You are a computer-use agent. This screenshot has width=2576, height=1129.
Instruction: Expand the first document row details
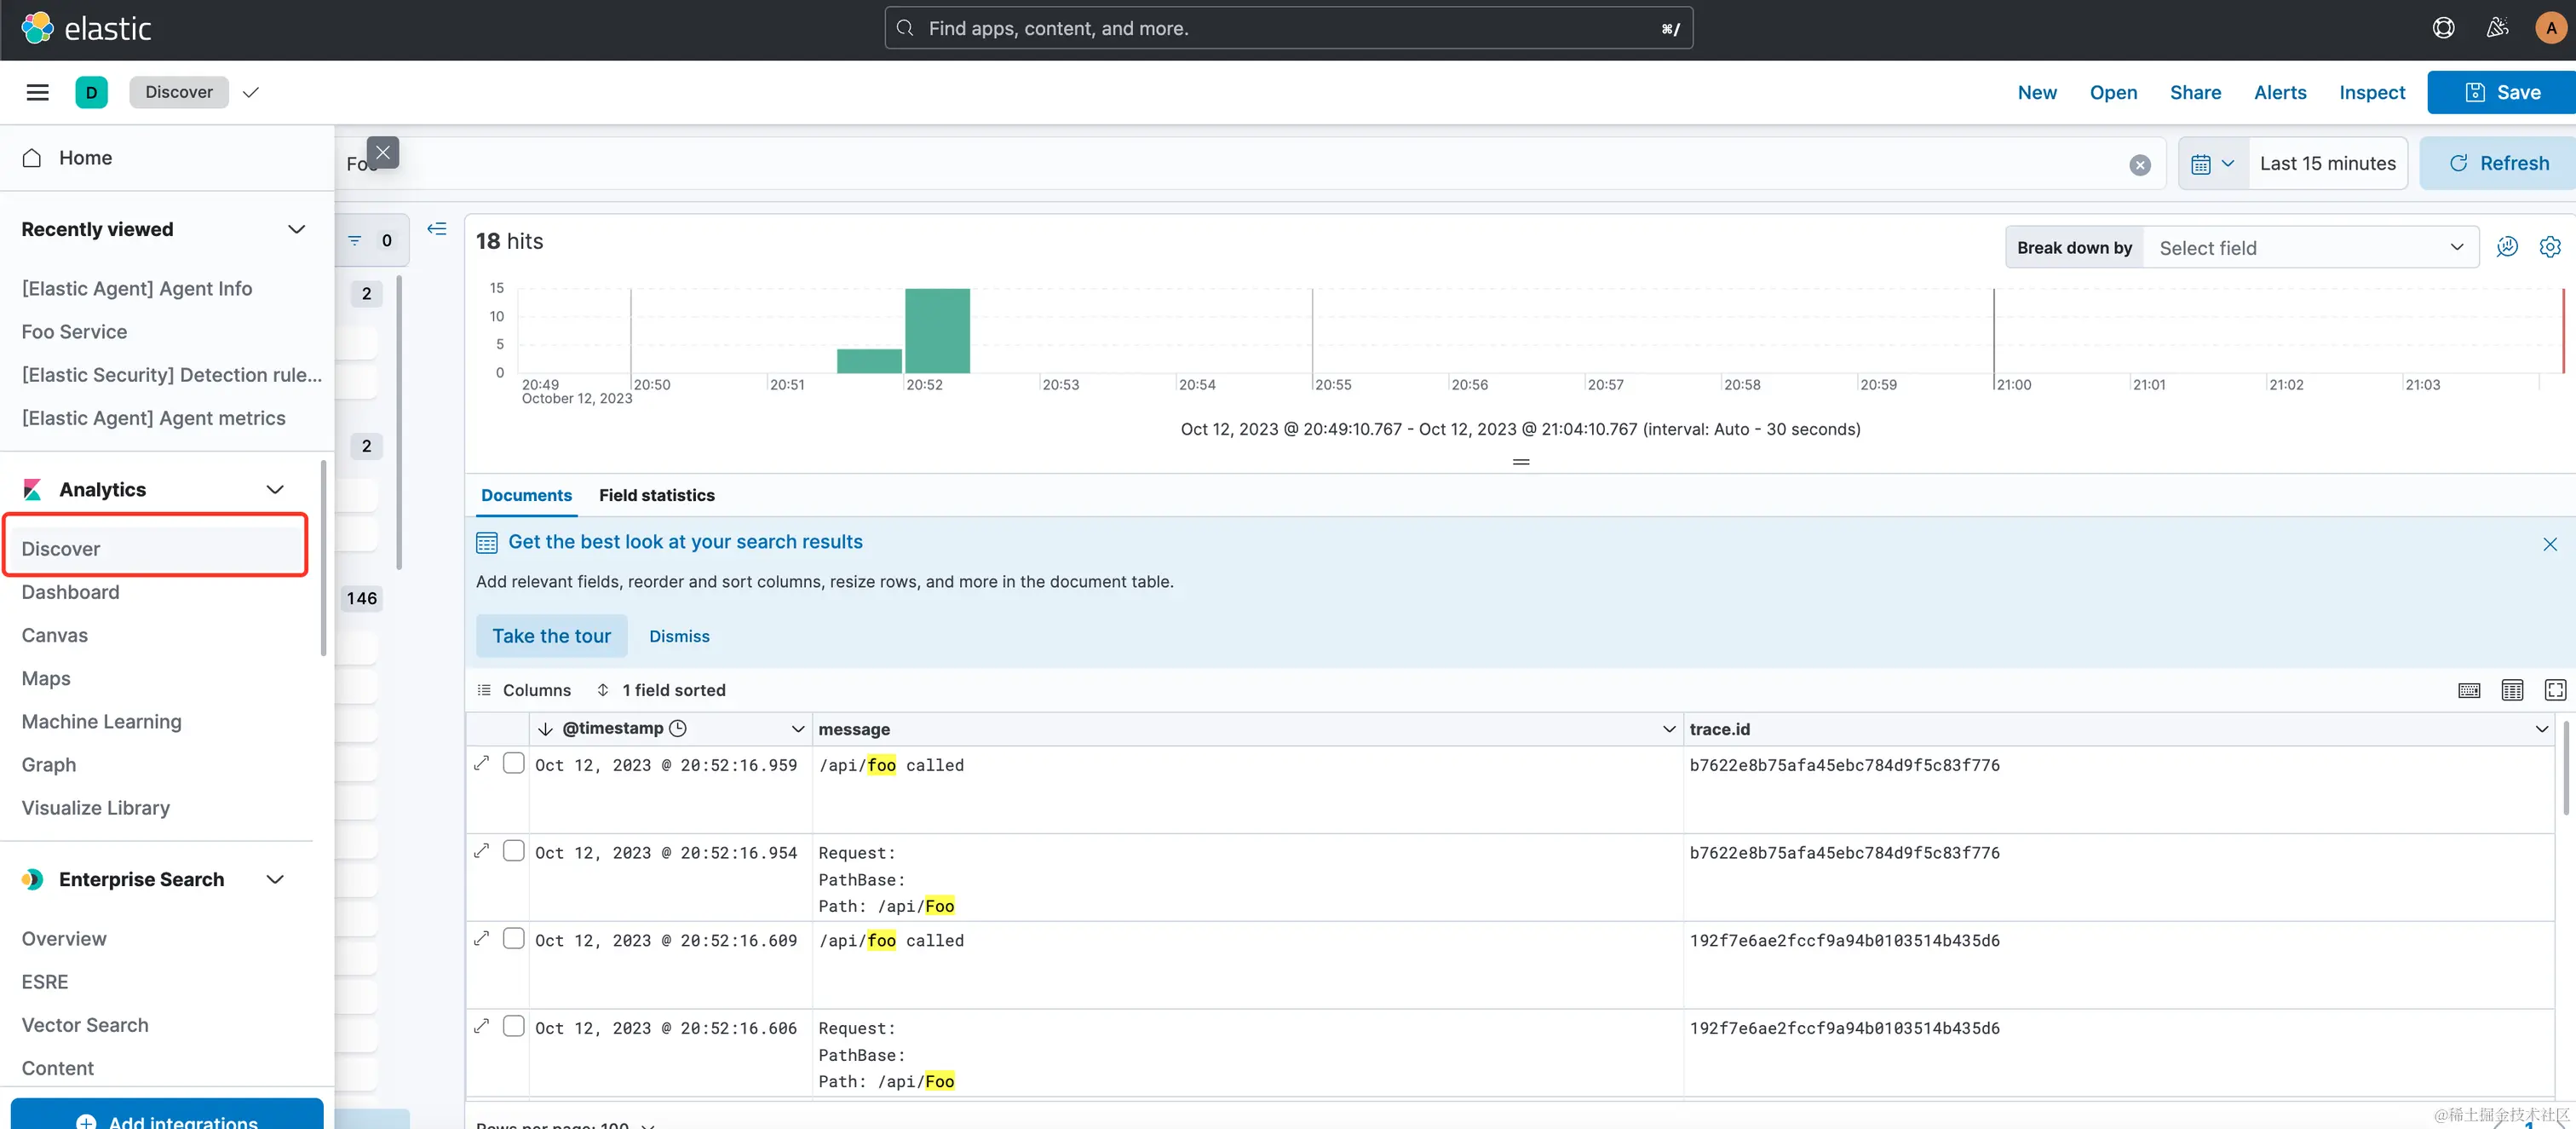pyautogui.click(x=481, y=764)
